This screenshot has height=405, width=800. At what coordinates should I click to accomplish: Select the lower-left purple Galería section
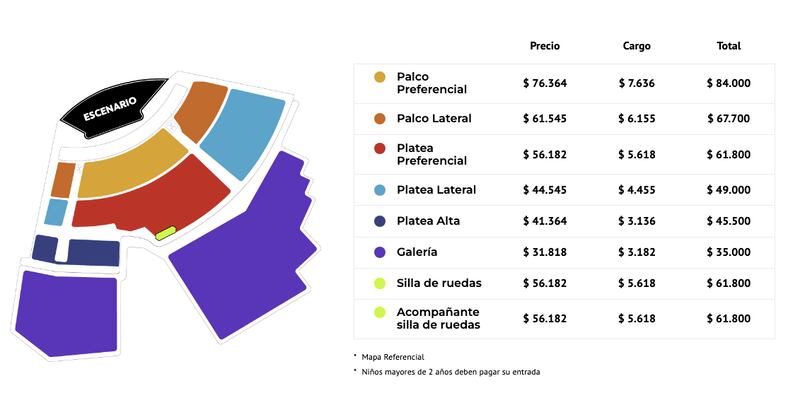66,312
